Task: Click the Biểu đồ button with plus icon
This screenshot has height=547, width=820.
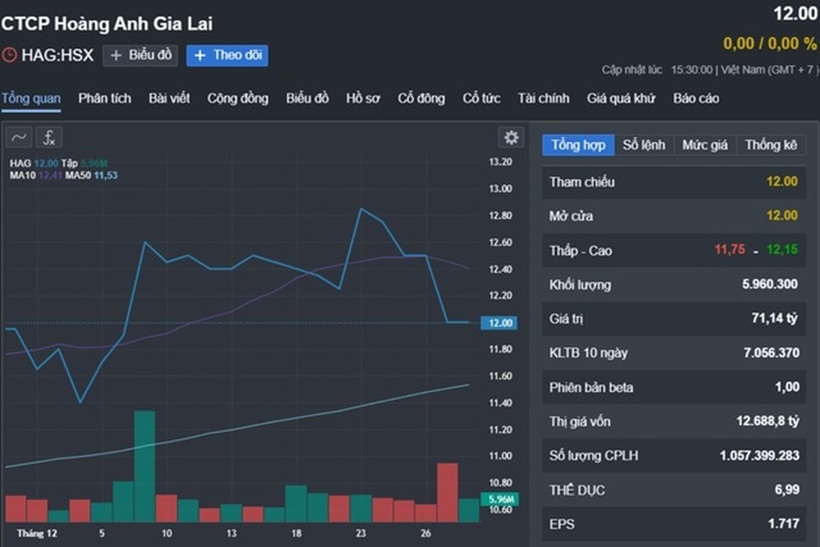Action: tap(140, 56)
